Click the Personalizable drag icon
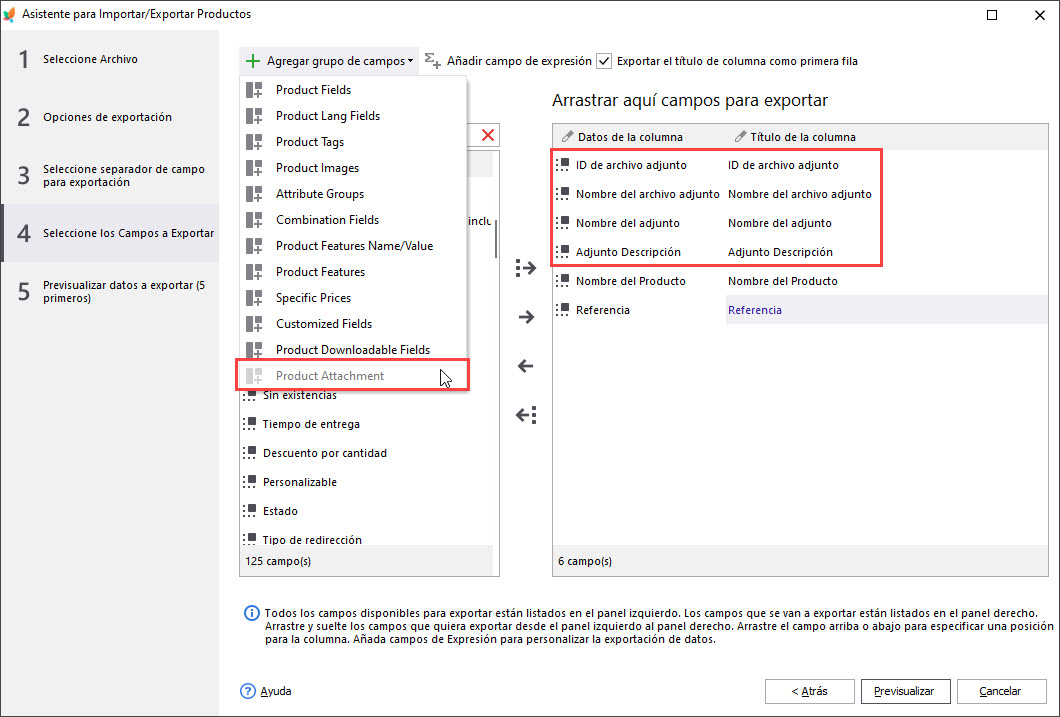The image size is (1060, 717). click(249, 482)
